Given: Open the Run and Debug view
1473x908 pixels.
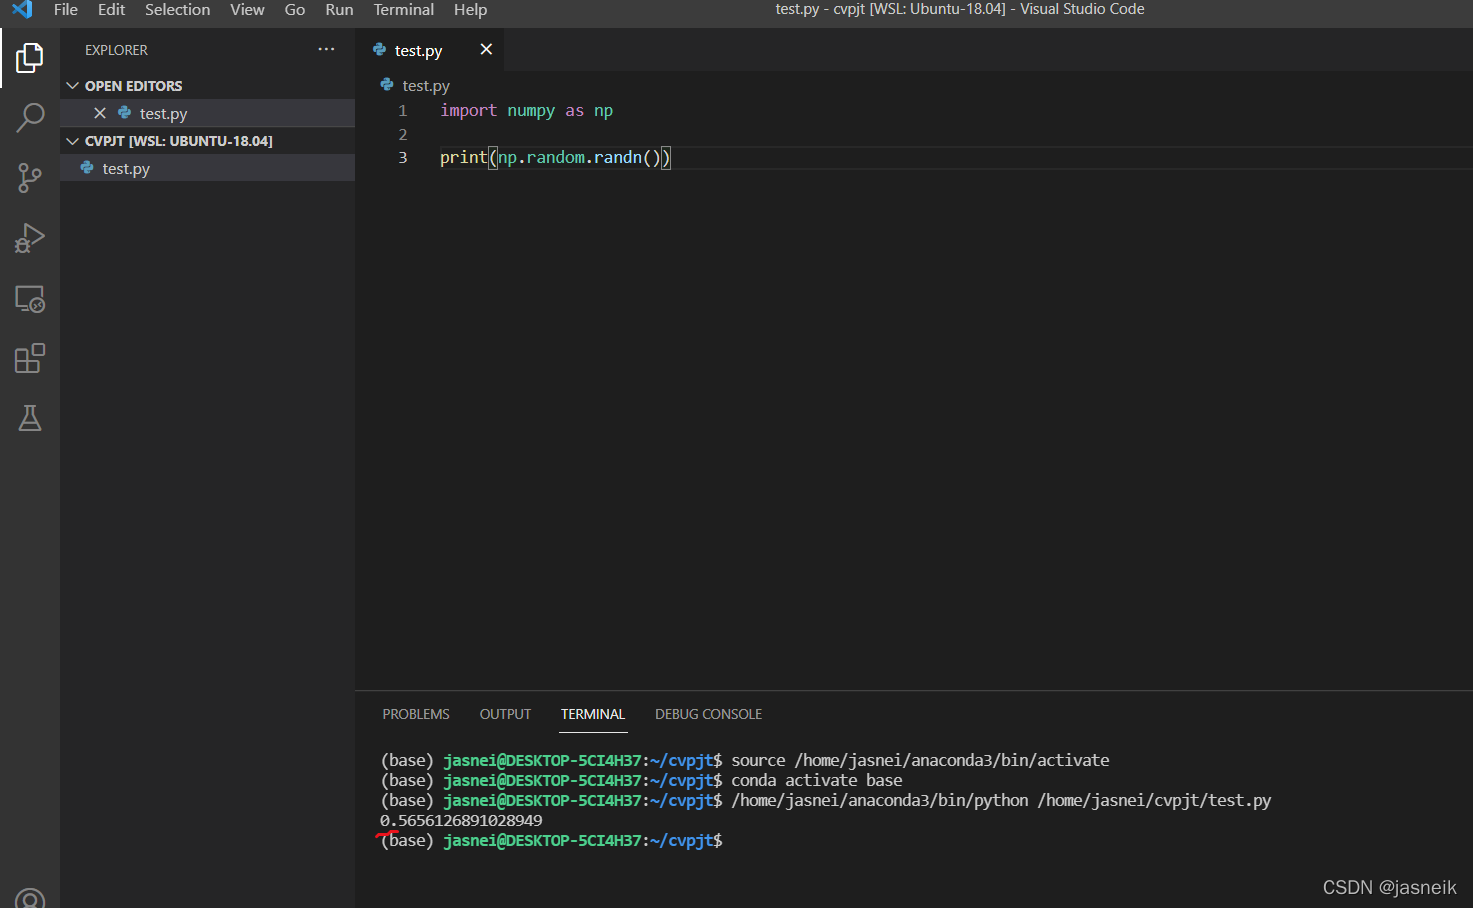Looking at the screenshot, I should point(30,238).
